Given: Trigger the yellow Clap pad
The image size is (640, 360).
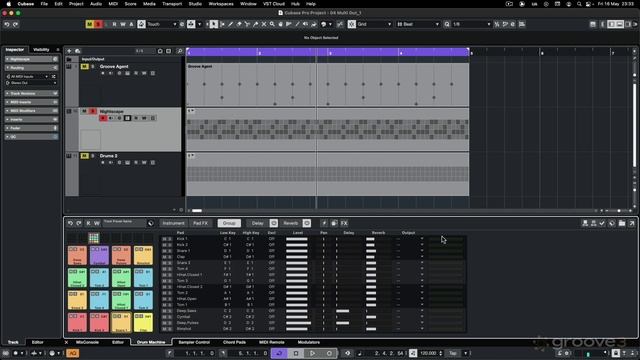Looking at the screenshot, I should pos(143,322).
